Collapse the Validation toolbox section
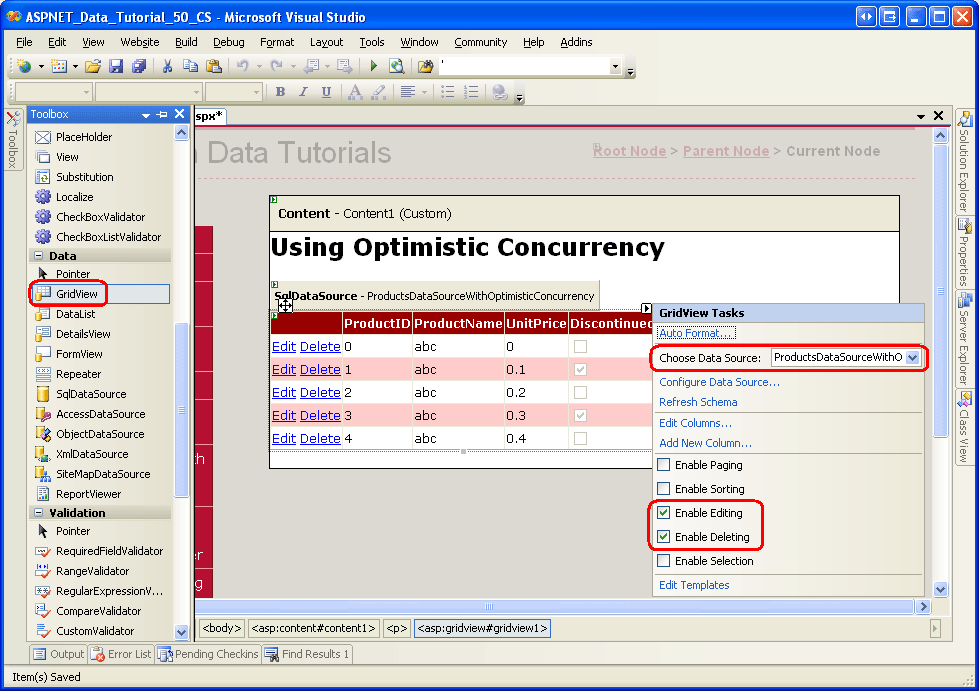Screen dimensions: 979x691 tap(40, 513)
